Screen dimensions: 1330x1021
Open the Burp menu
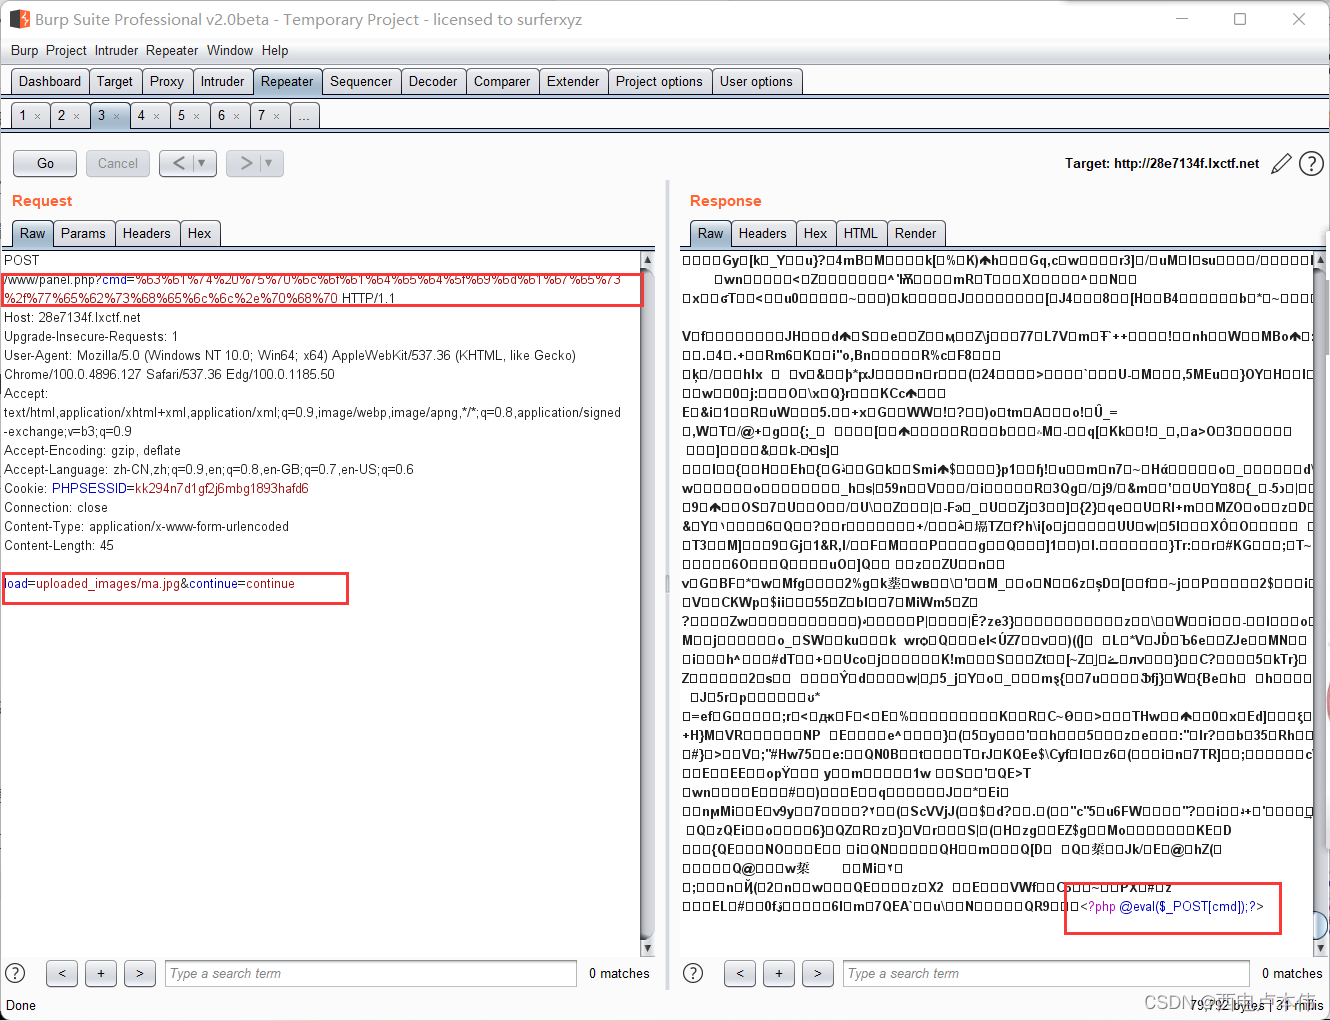25,50
